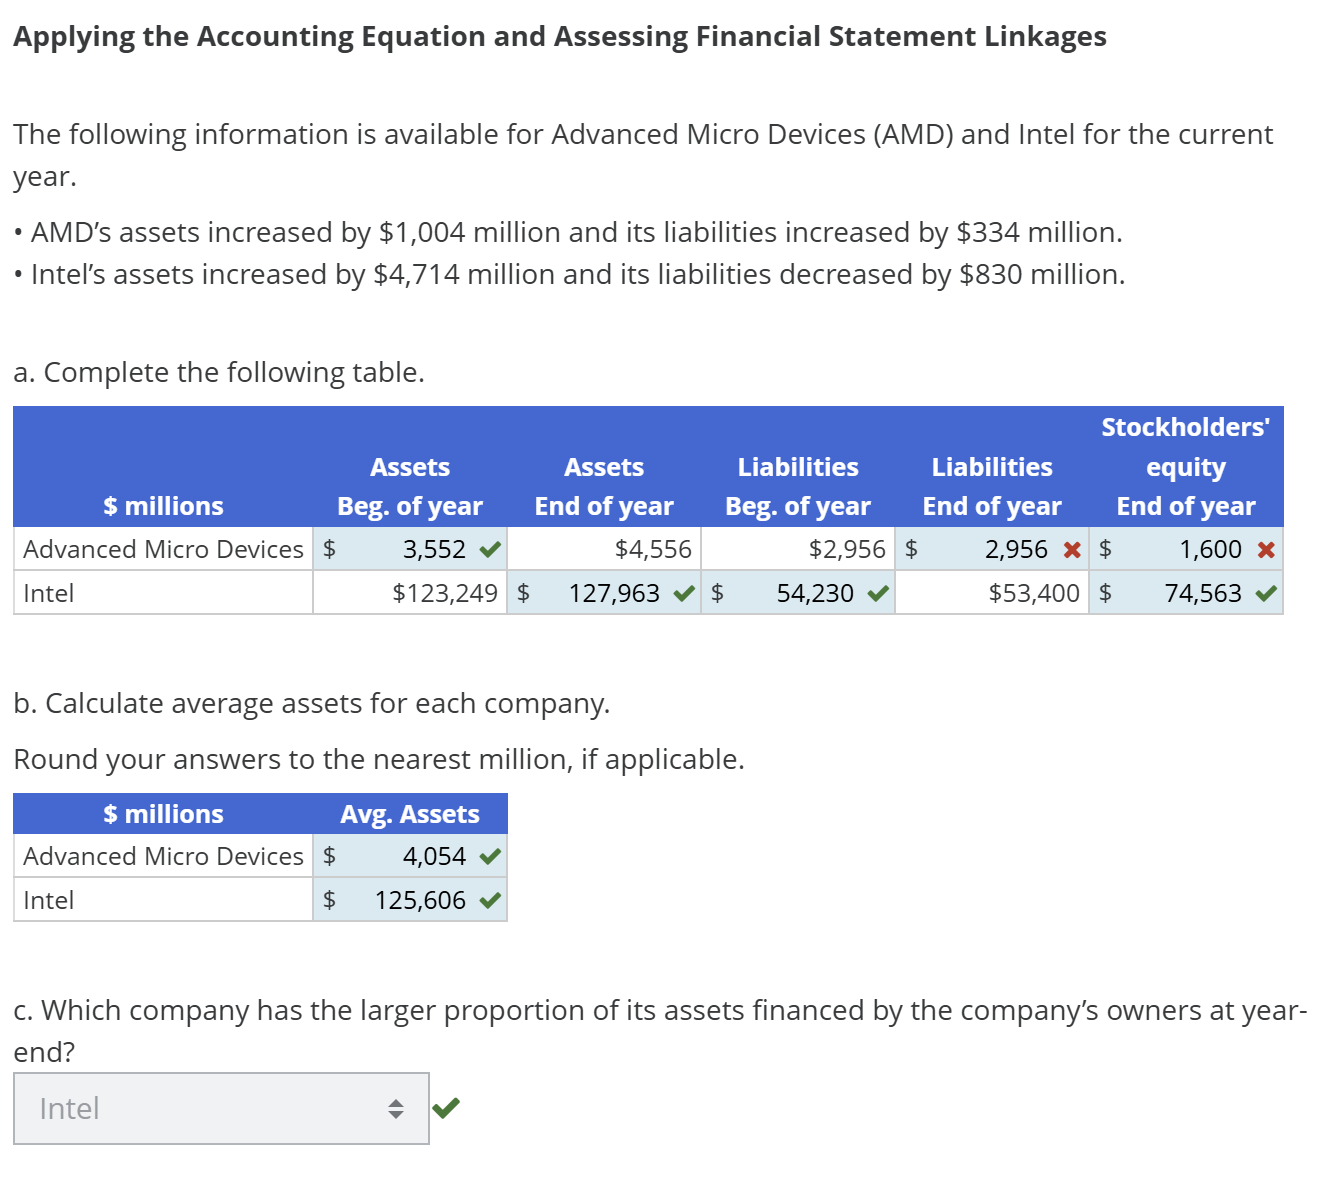
Task: Select the Advanced Micro Devices row label
Action: pyautogui.click(x=163, y=548)
